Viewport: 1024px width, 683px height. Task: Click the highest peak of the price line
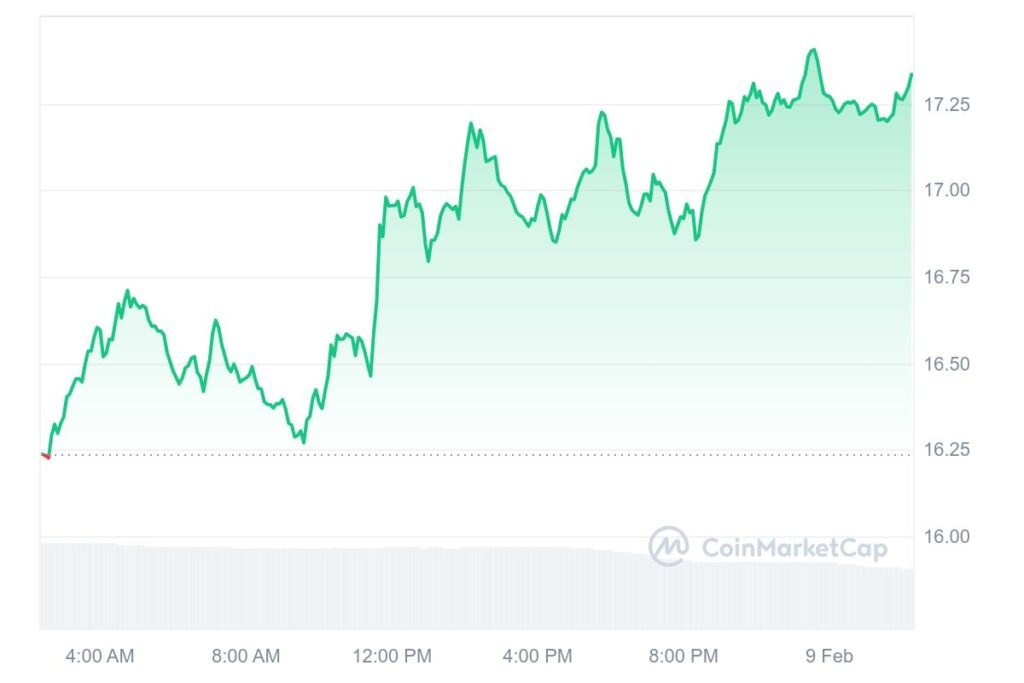(813, 50)
